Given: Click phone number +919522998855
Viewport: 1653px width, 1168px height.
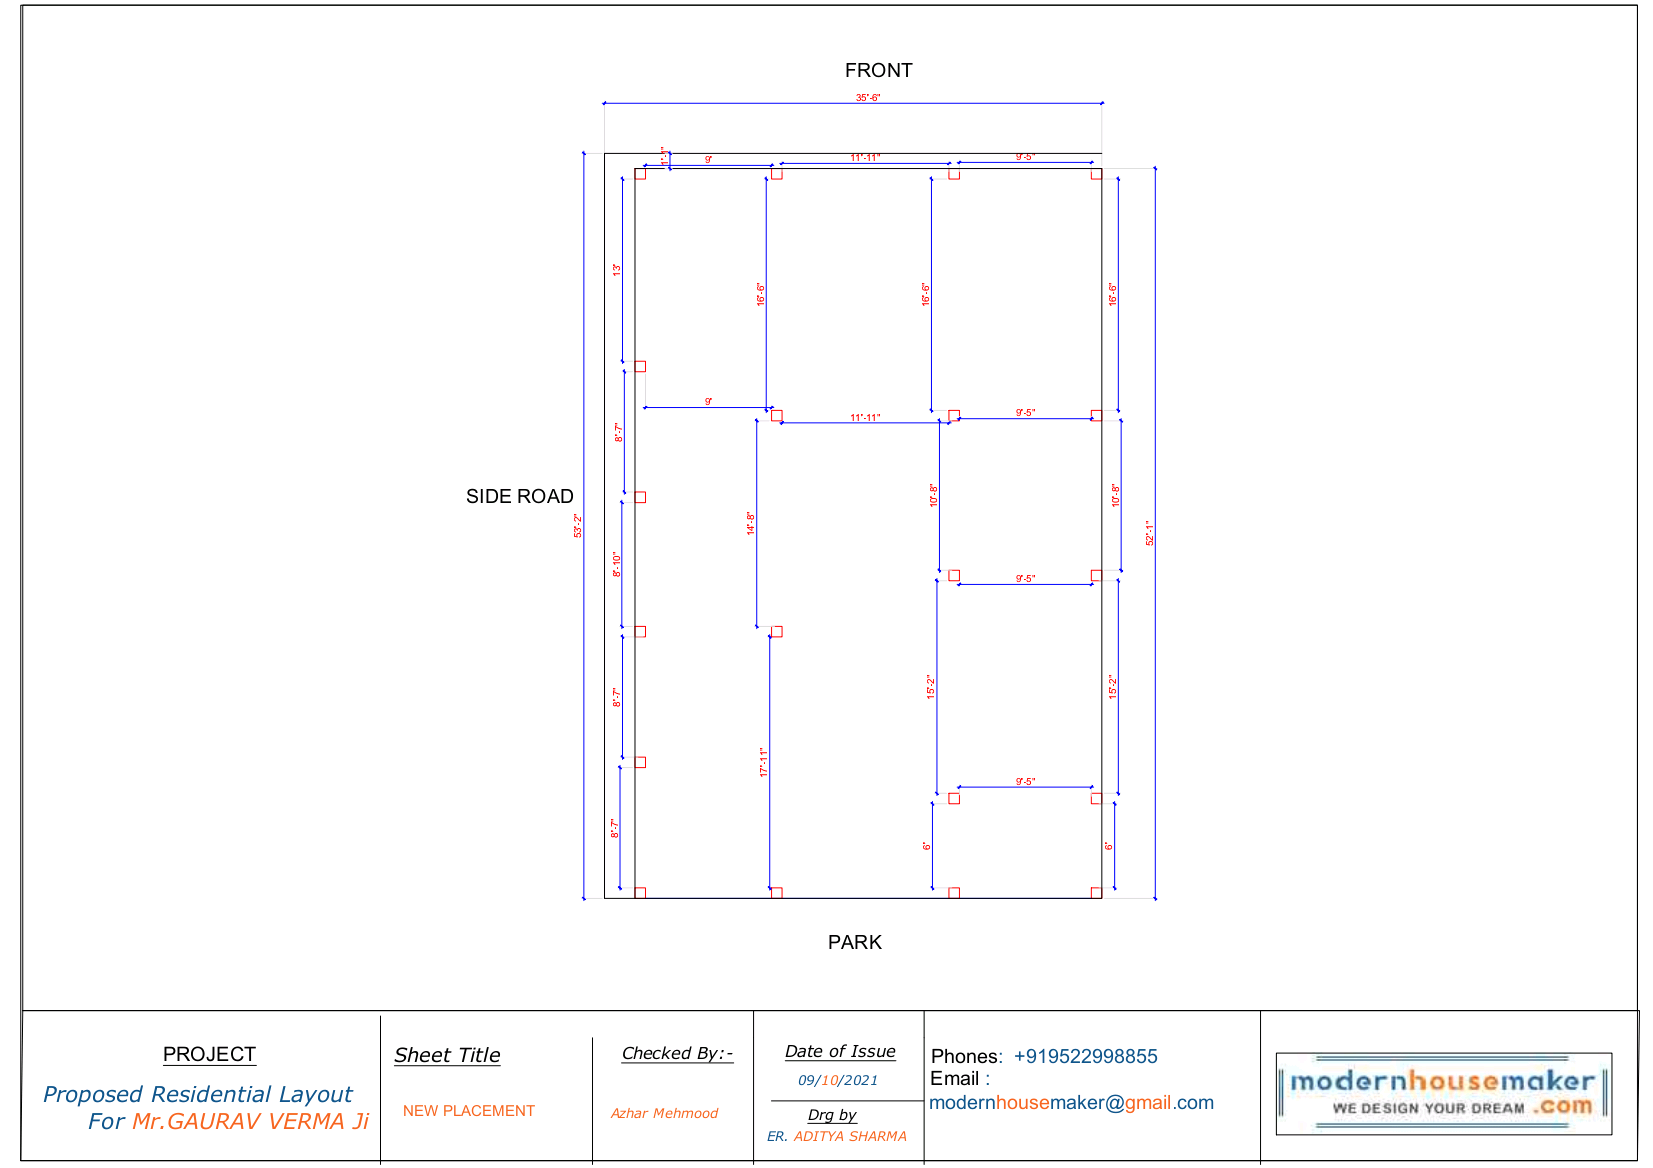Looking at the screenshot, I should click(1085, 1056).
